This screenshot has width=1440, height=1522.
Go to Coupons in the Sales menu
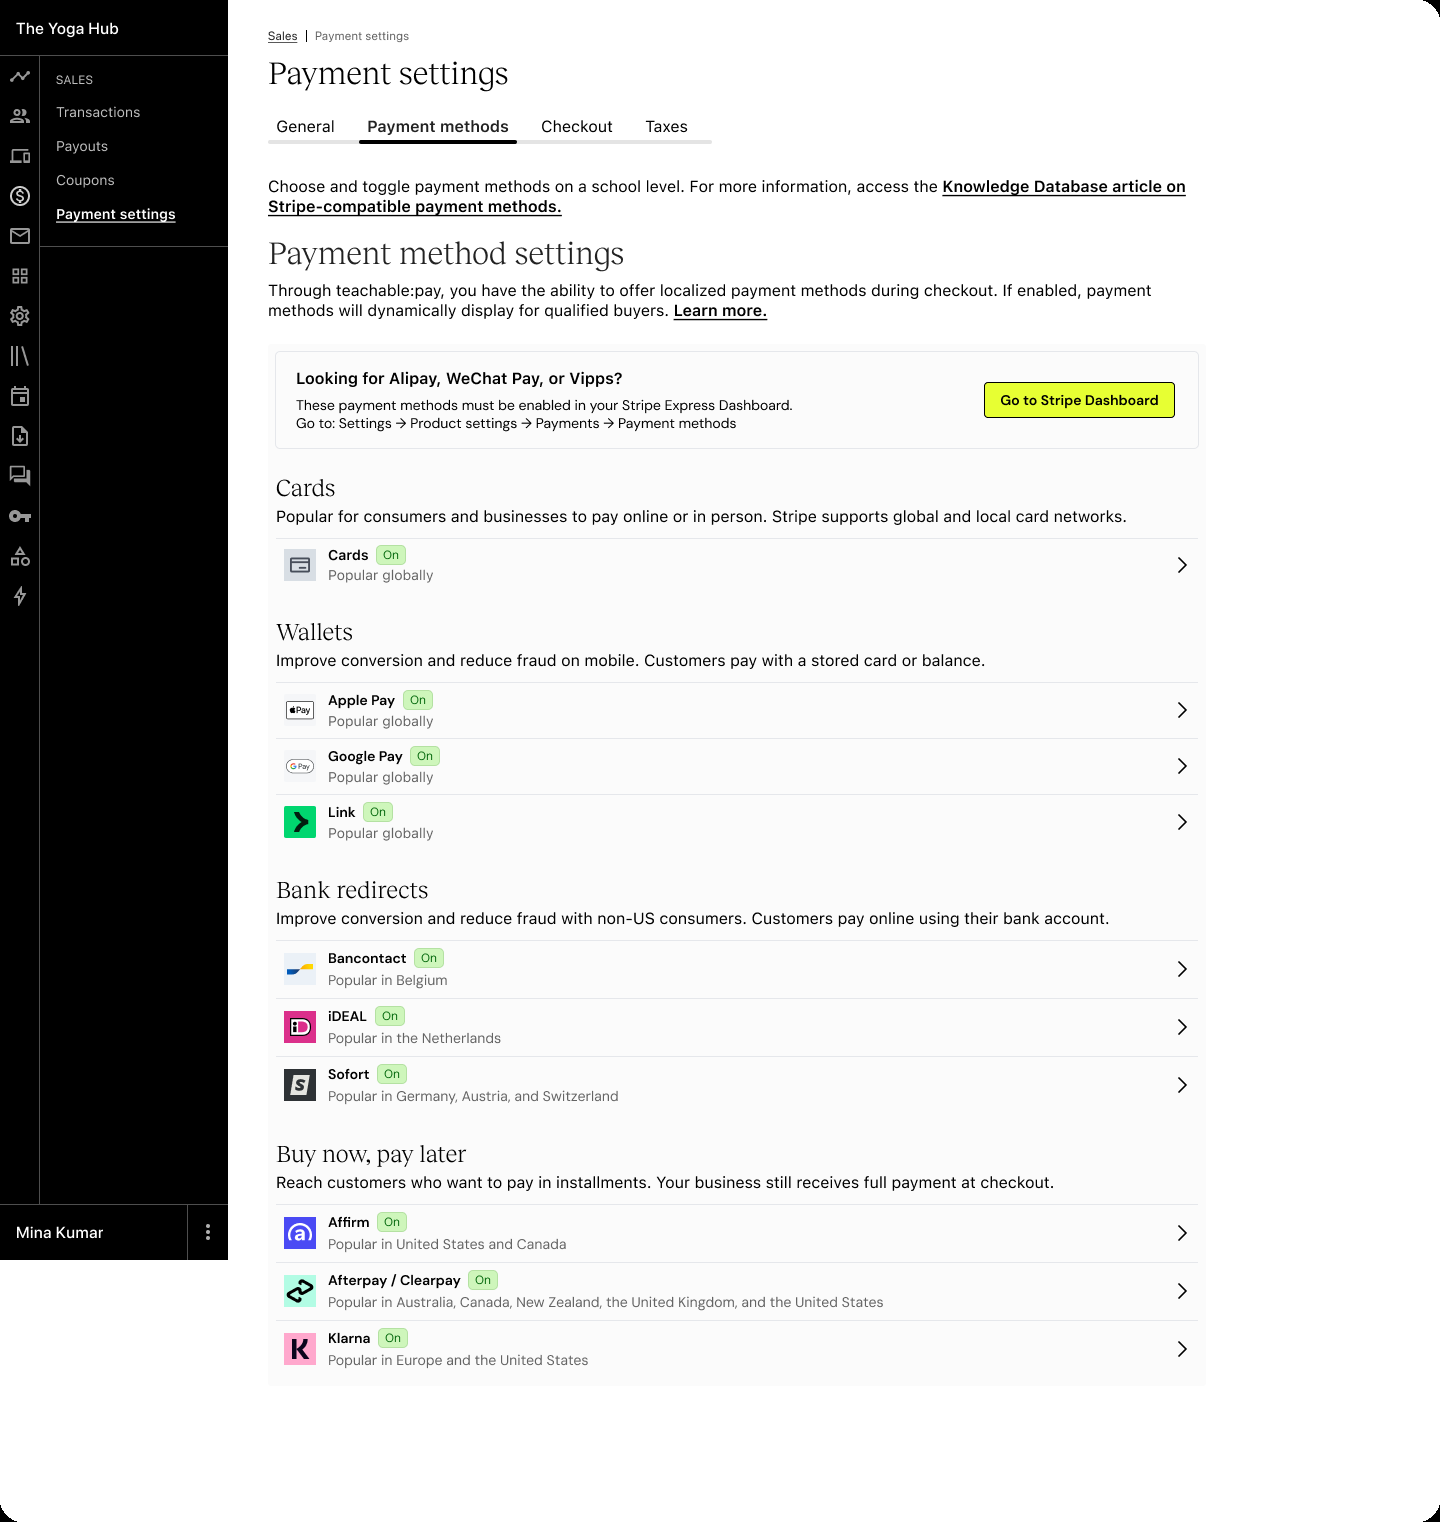[x=85, y=180]
